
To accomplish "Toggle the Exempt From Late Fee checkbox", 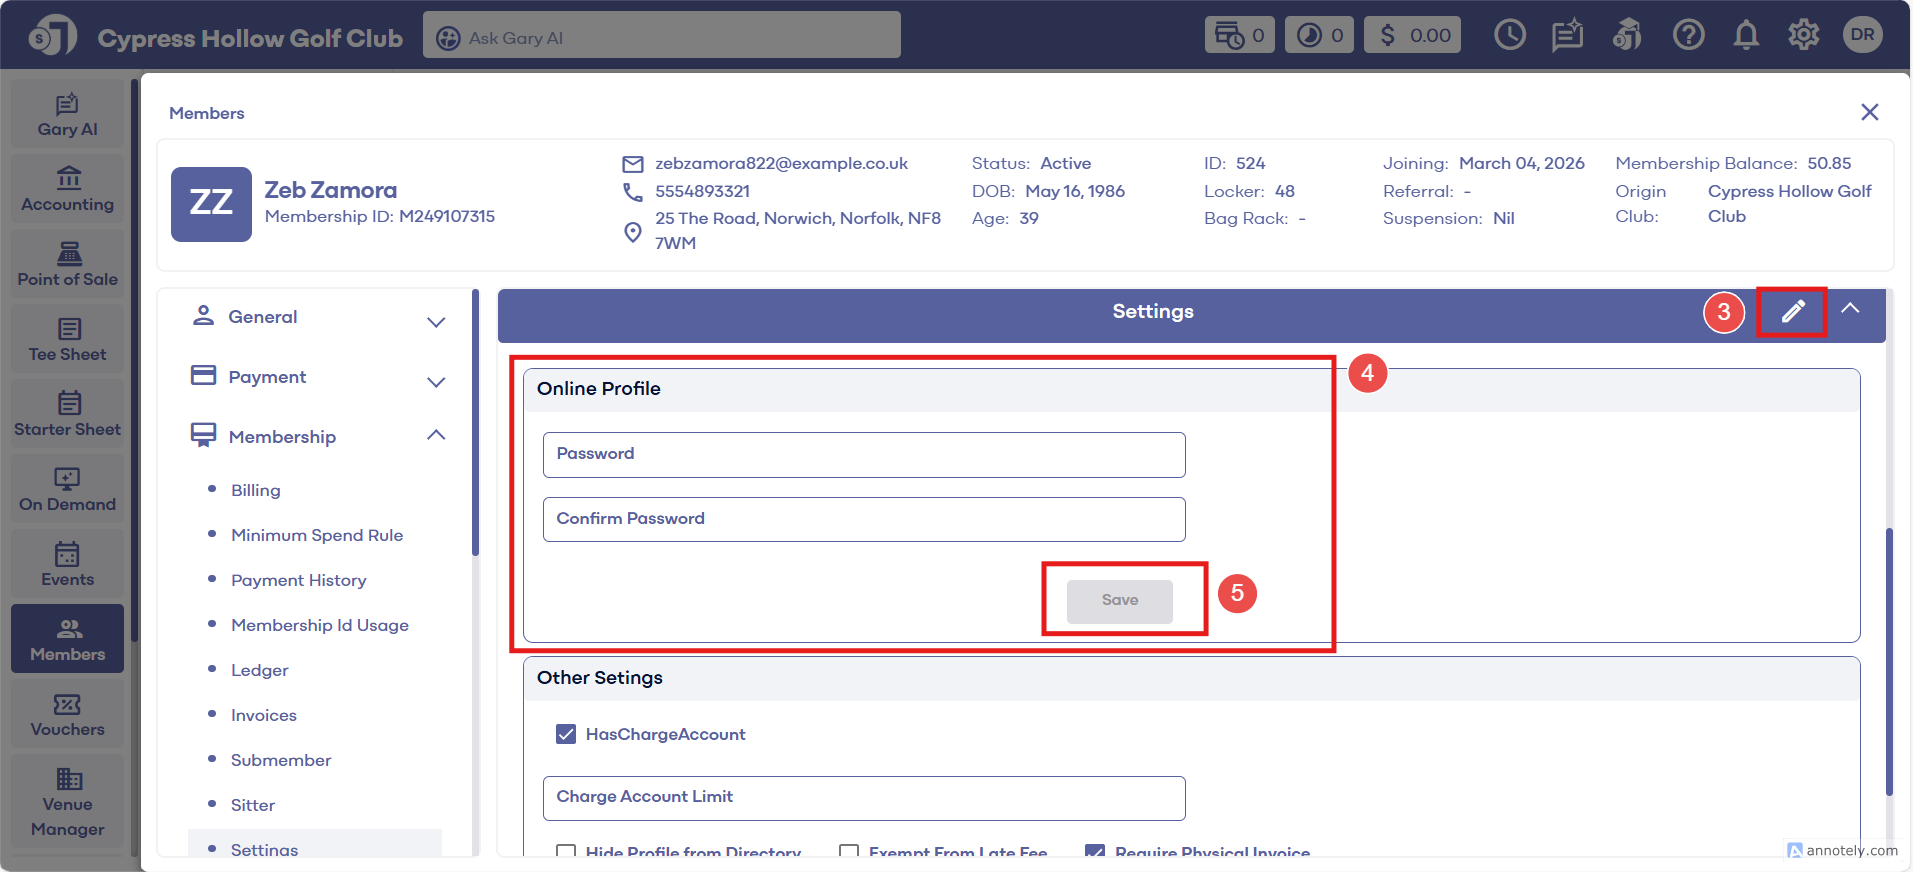I will click(x=849, y=851).
